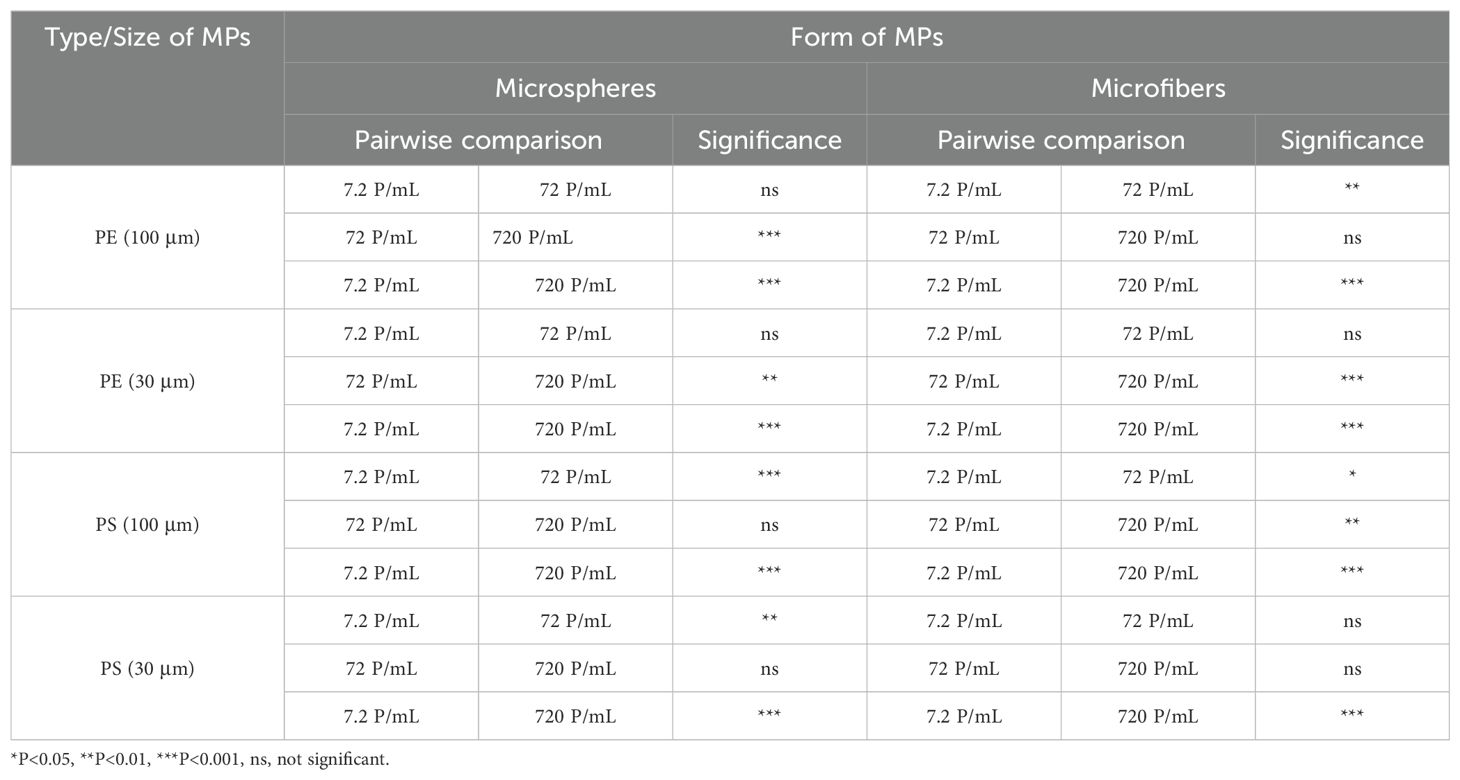Select the PE (100 µm) row label

tap(147, 238)
